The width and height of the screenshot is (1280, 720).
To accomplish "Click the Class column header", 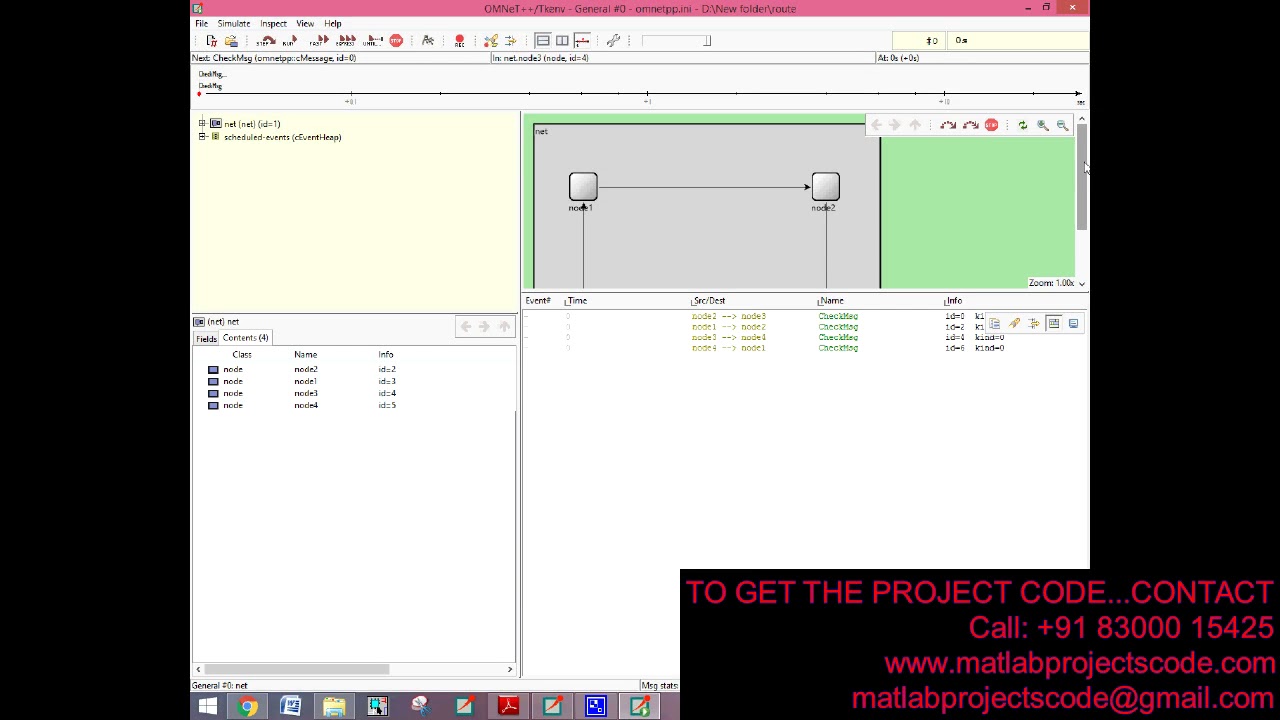I will click(242, 355).
